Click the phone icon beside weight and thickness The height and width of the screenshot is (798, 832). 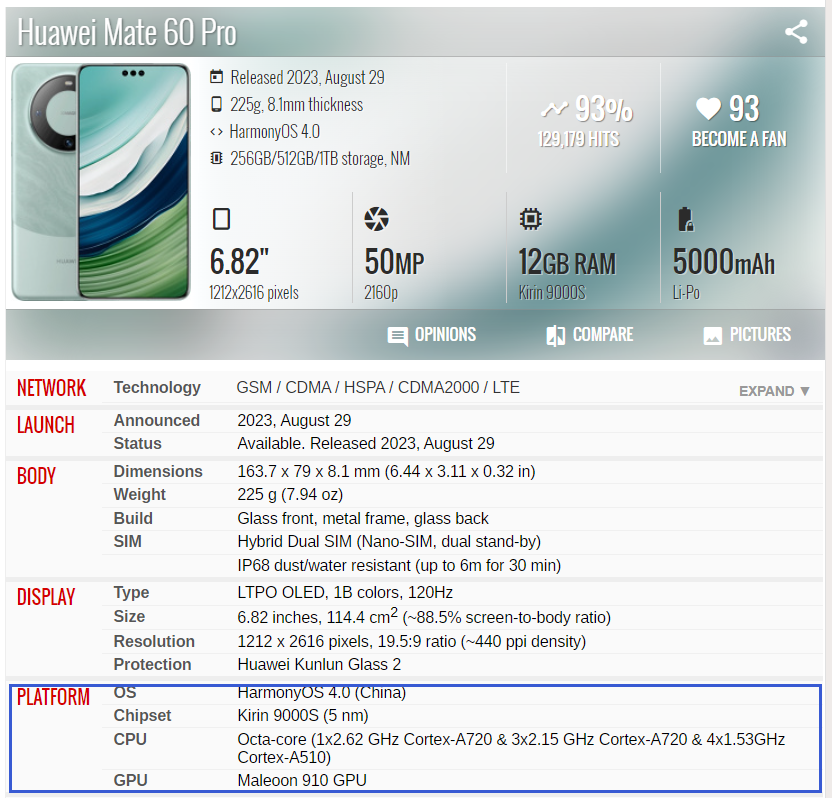(x=216, y=104)
